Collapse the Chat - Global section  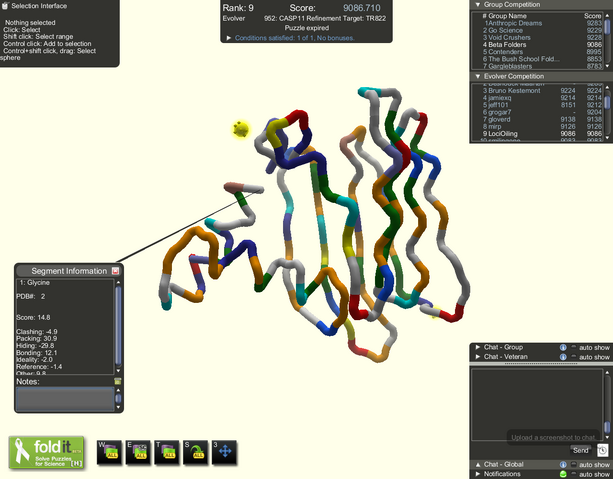(x=477, y=465)
